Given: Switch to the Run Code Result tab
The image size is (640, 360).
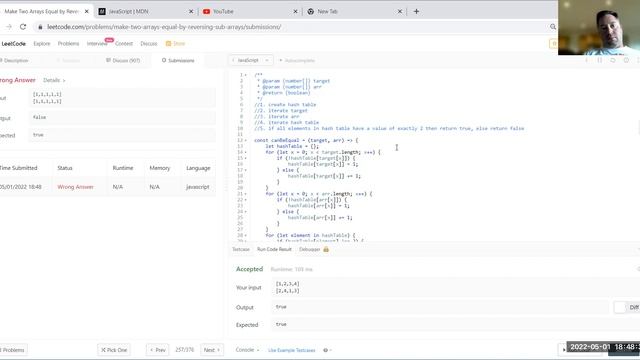Looking at the screenshot, I should [274, 249].
